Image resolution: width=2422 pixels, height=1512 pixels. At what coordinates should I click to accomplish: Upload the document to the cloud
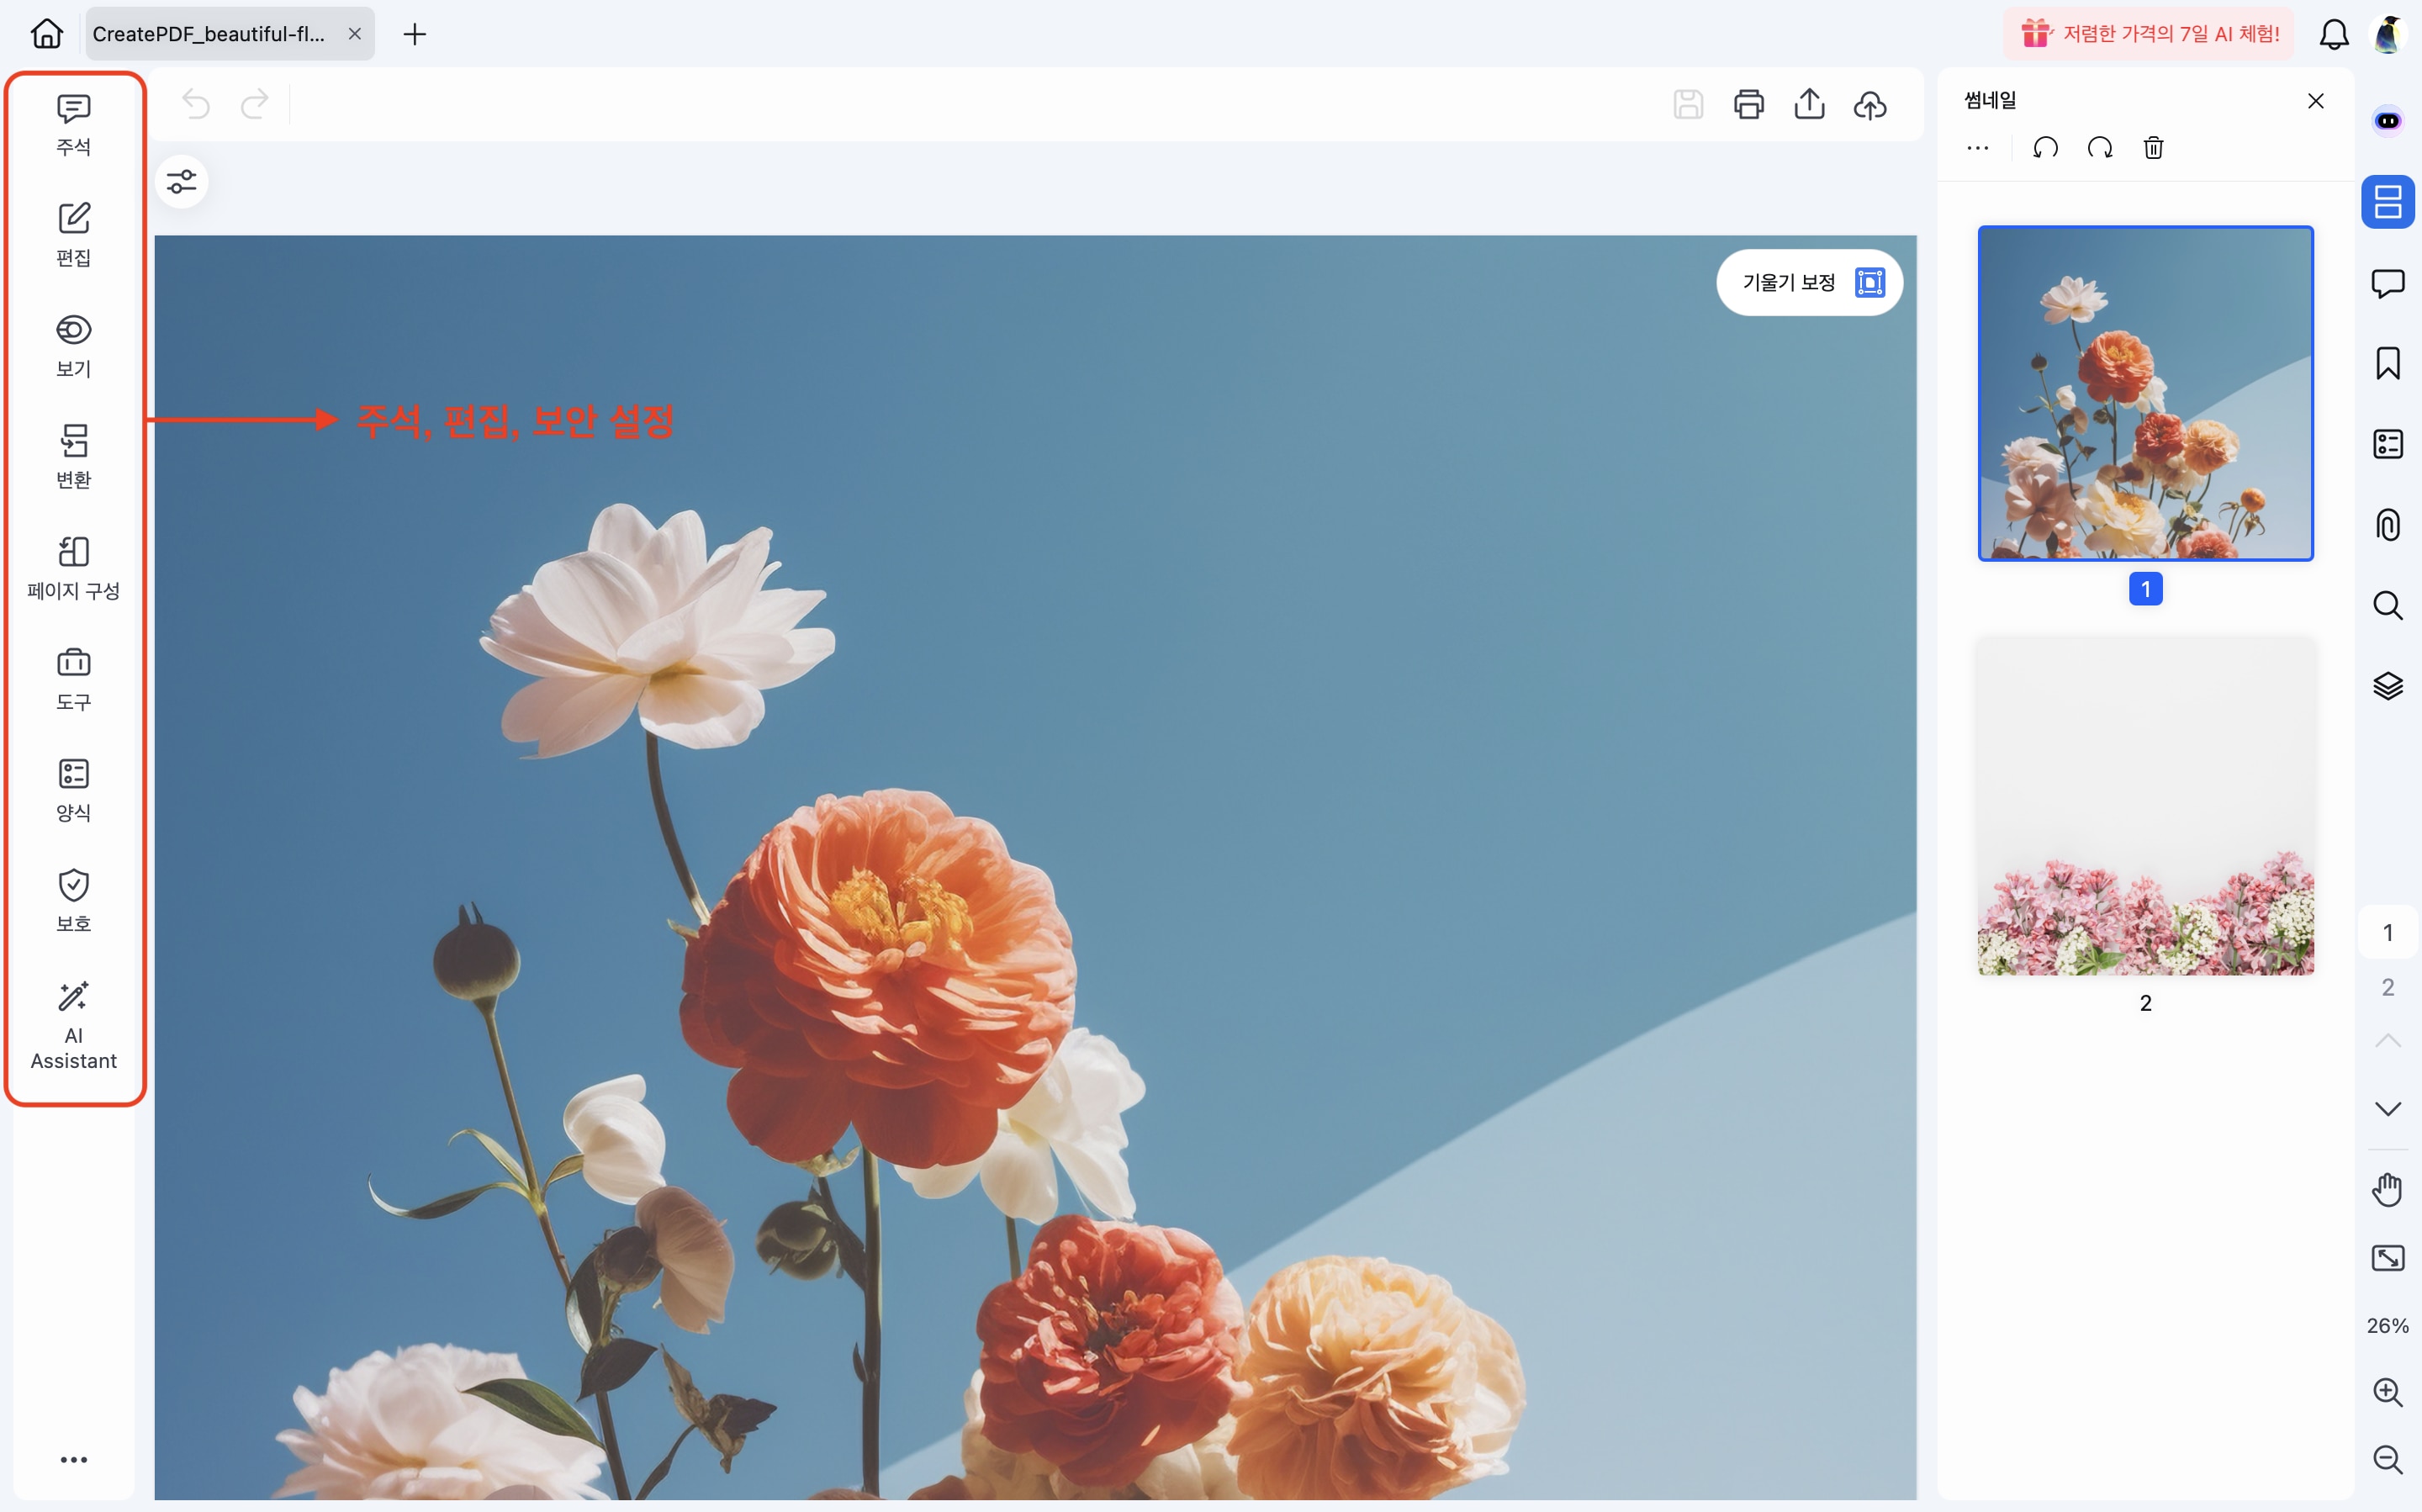tap(1869, 104)
